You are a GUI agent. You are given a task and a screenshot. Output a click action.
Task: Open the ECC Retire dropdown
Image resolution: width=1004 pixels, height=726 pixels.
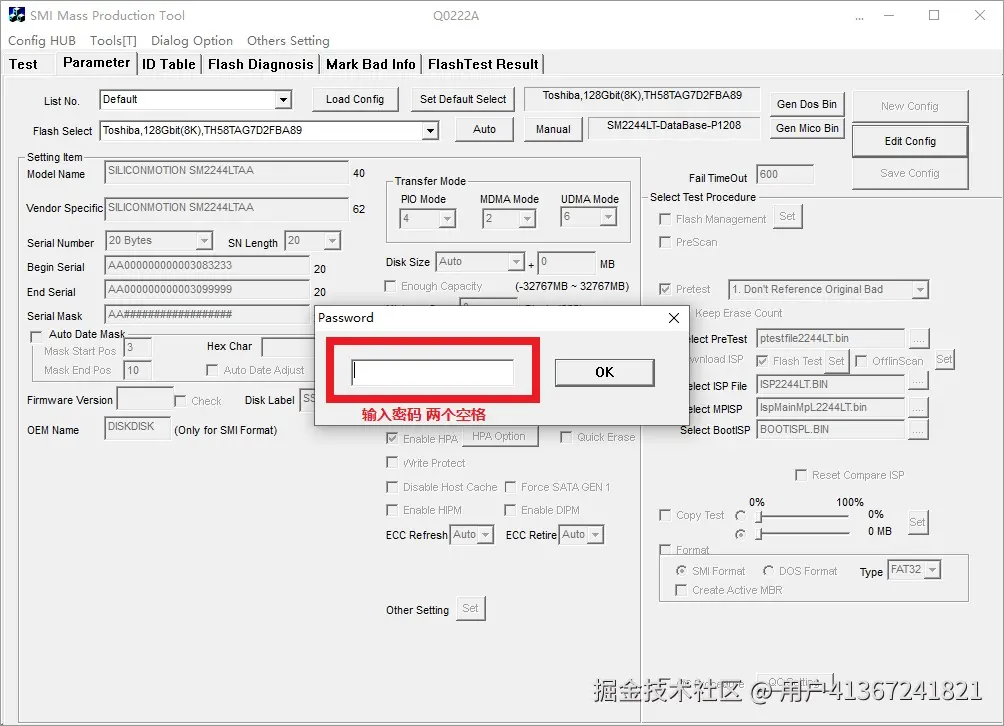pyautogui.click(x=595, y=535)
